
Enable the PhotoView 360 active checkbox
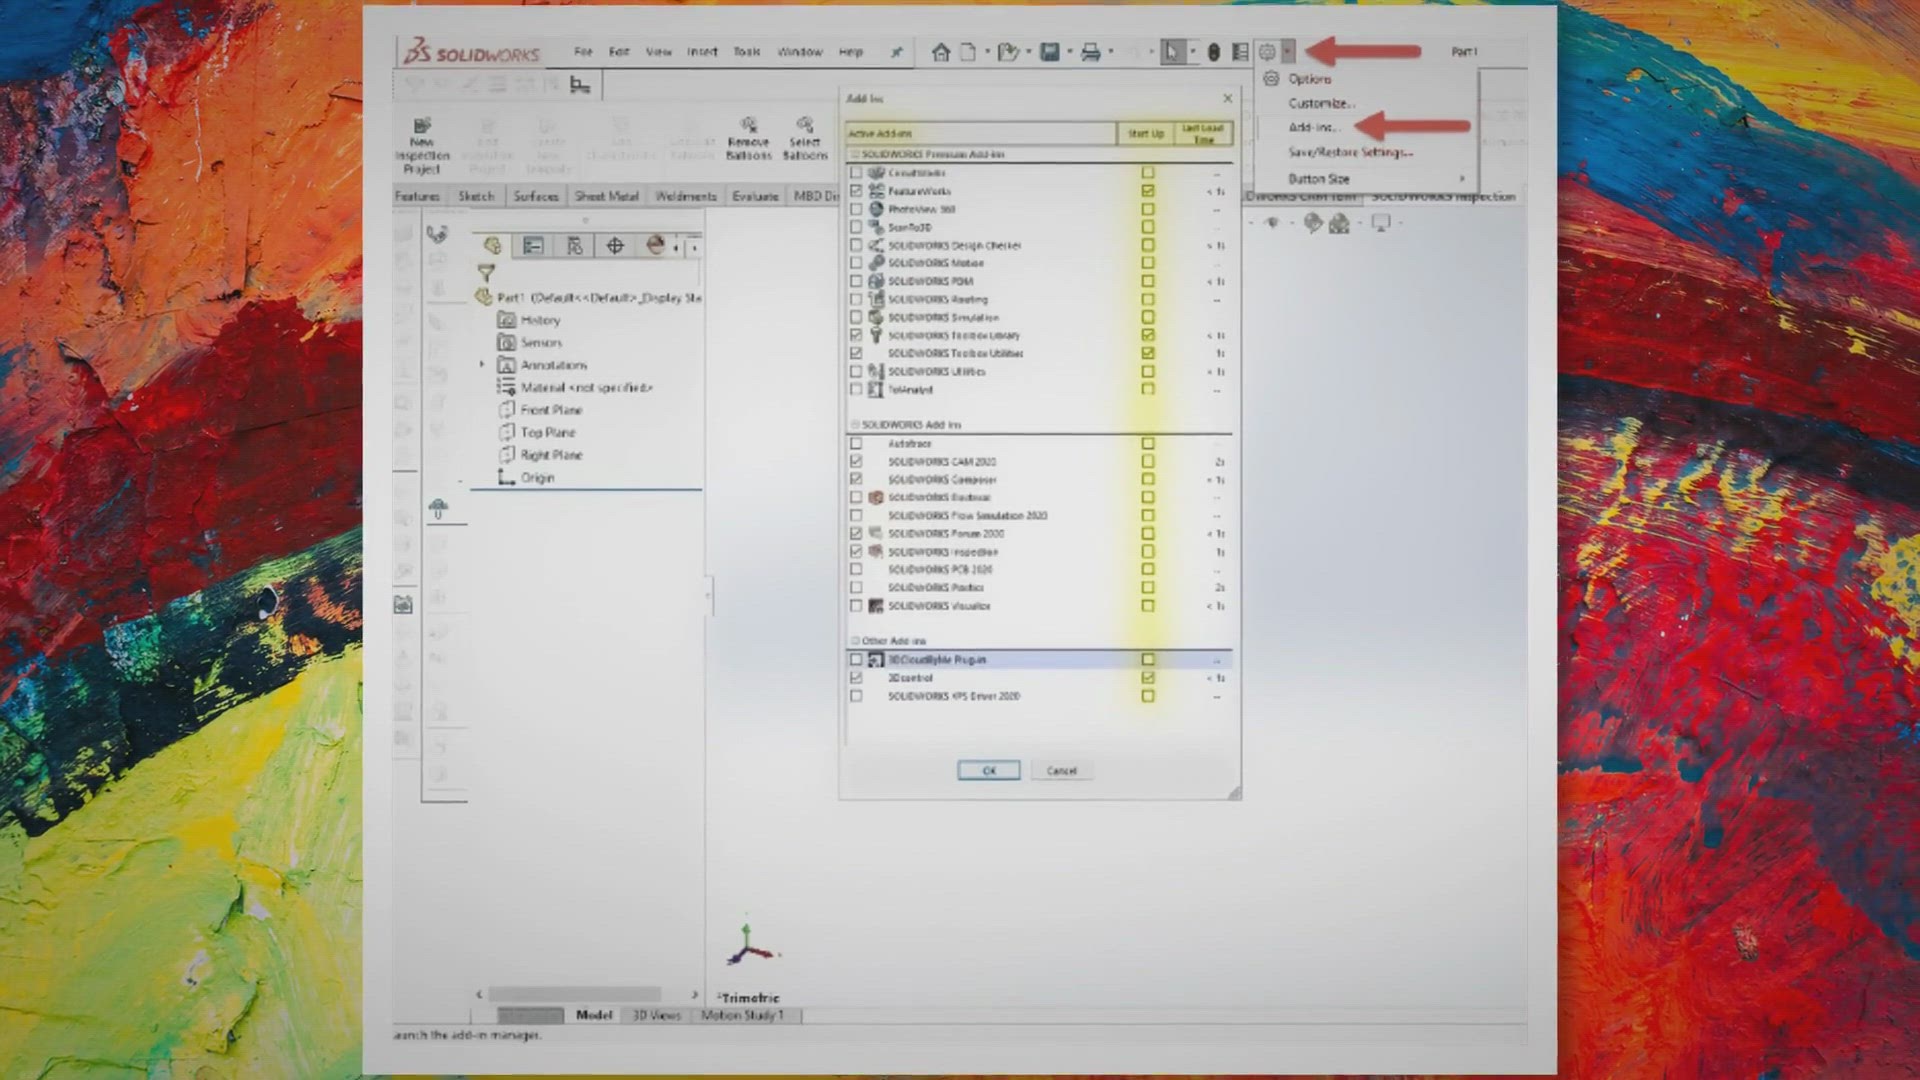point(856,209)
